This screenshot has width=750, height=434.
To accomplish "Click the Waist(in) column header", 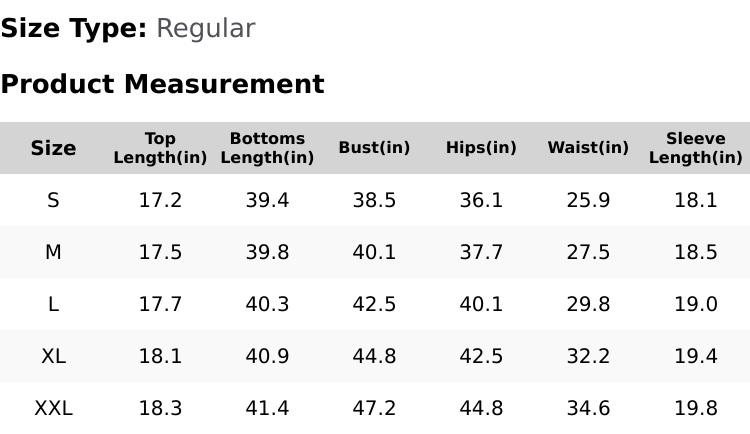I will click(x=588, y=148).
